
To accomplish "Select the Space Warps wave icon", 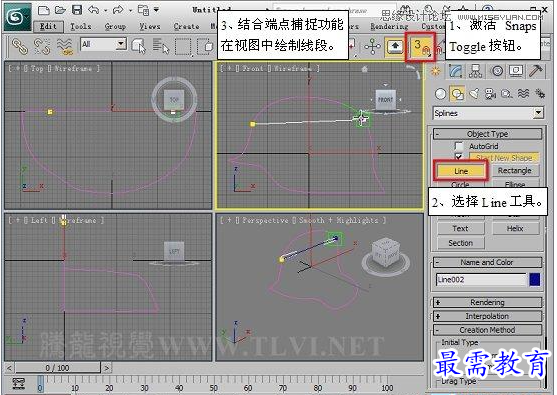I will [x=523, y=94].
